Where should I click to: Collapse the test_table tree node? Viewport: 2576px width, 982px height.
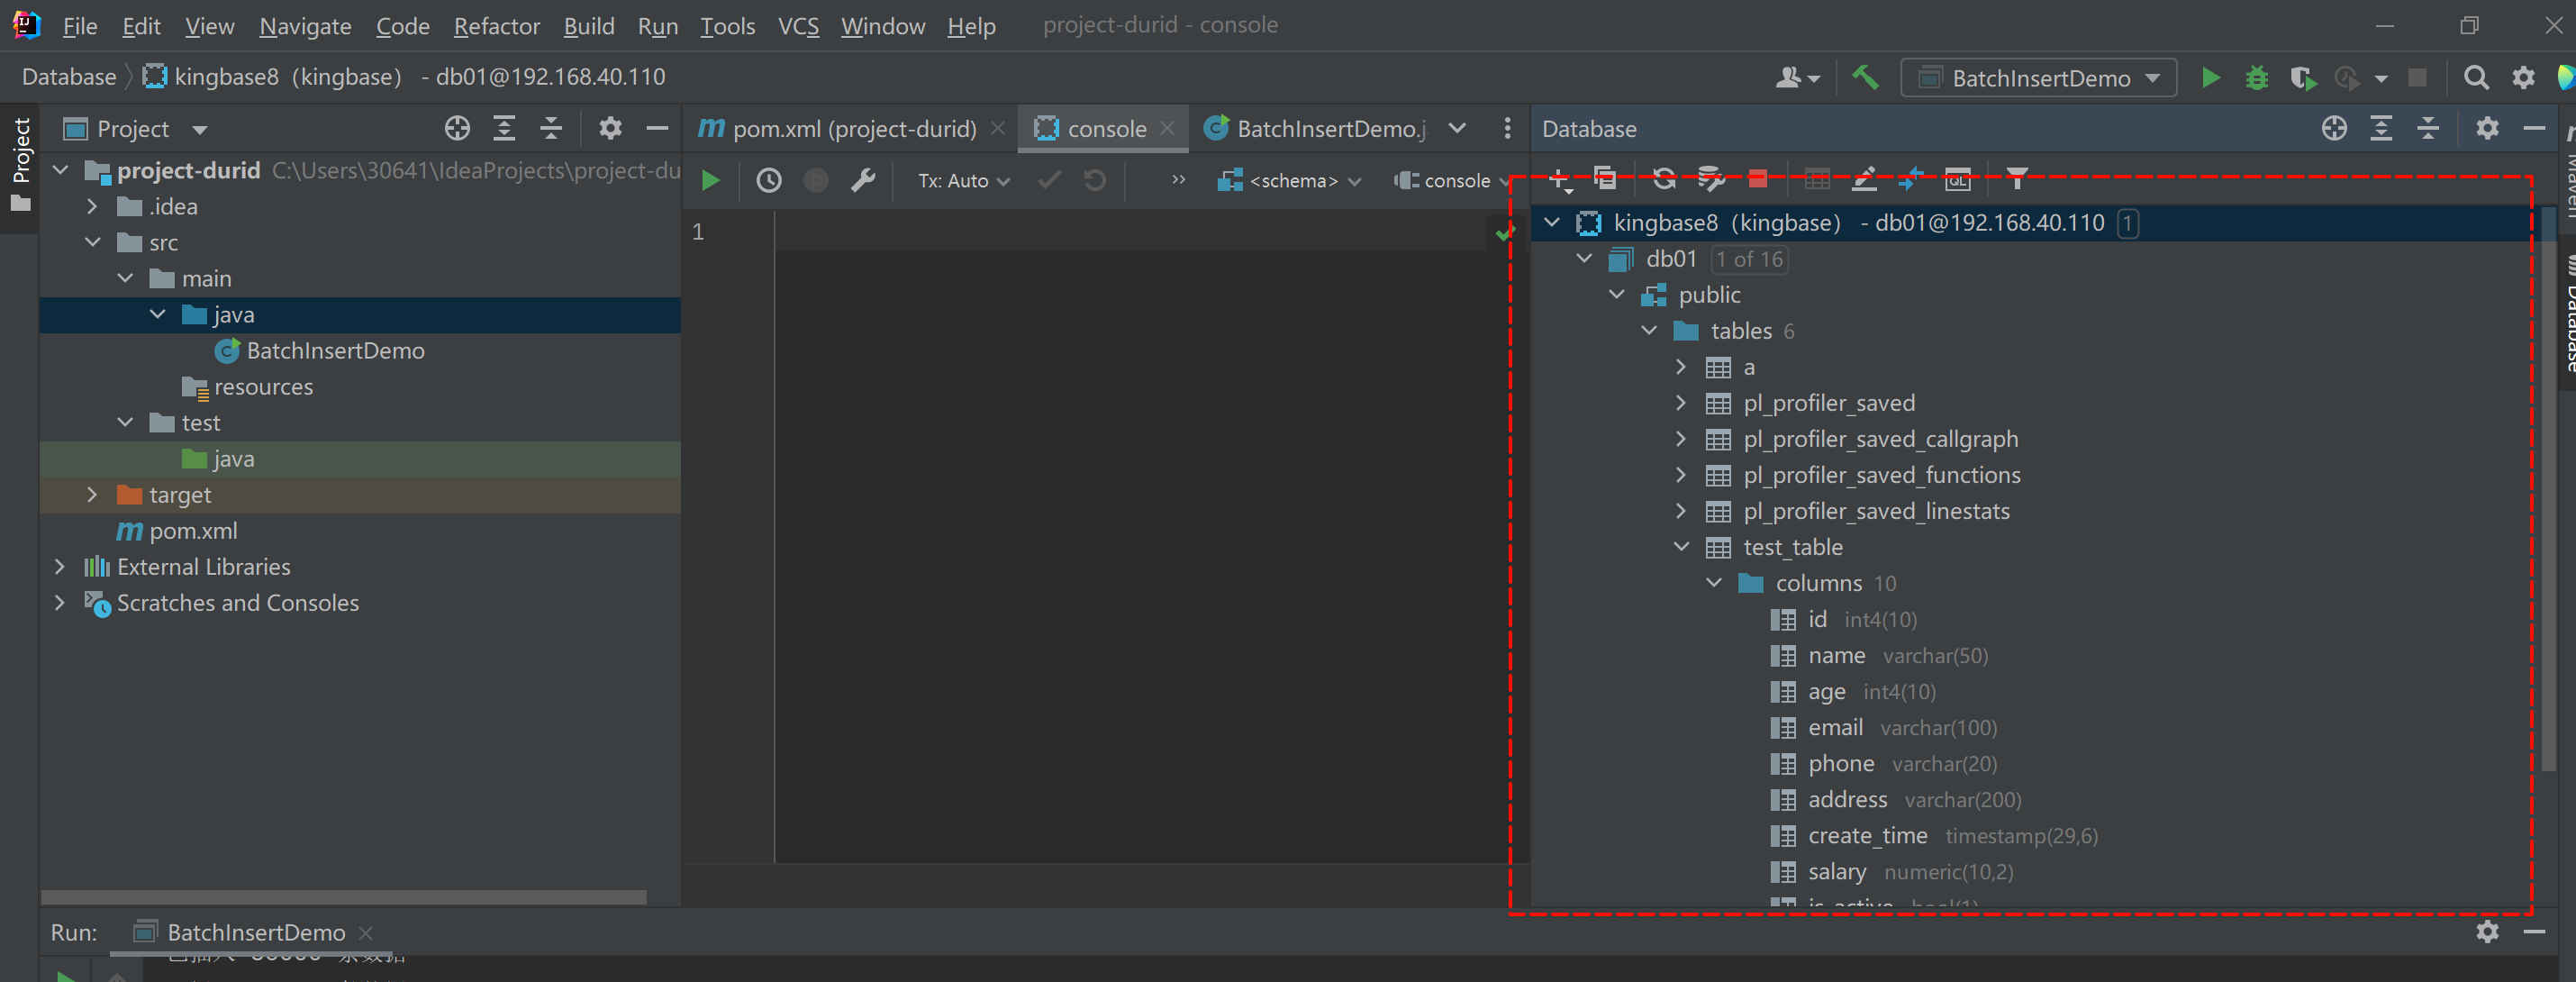(1681, 546)
